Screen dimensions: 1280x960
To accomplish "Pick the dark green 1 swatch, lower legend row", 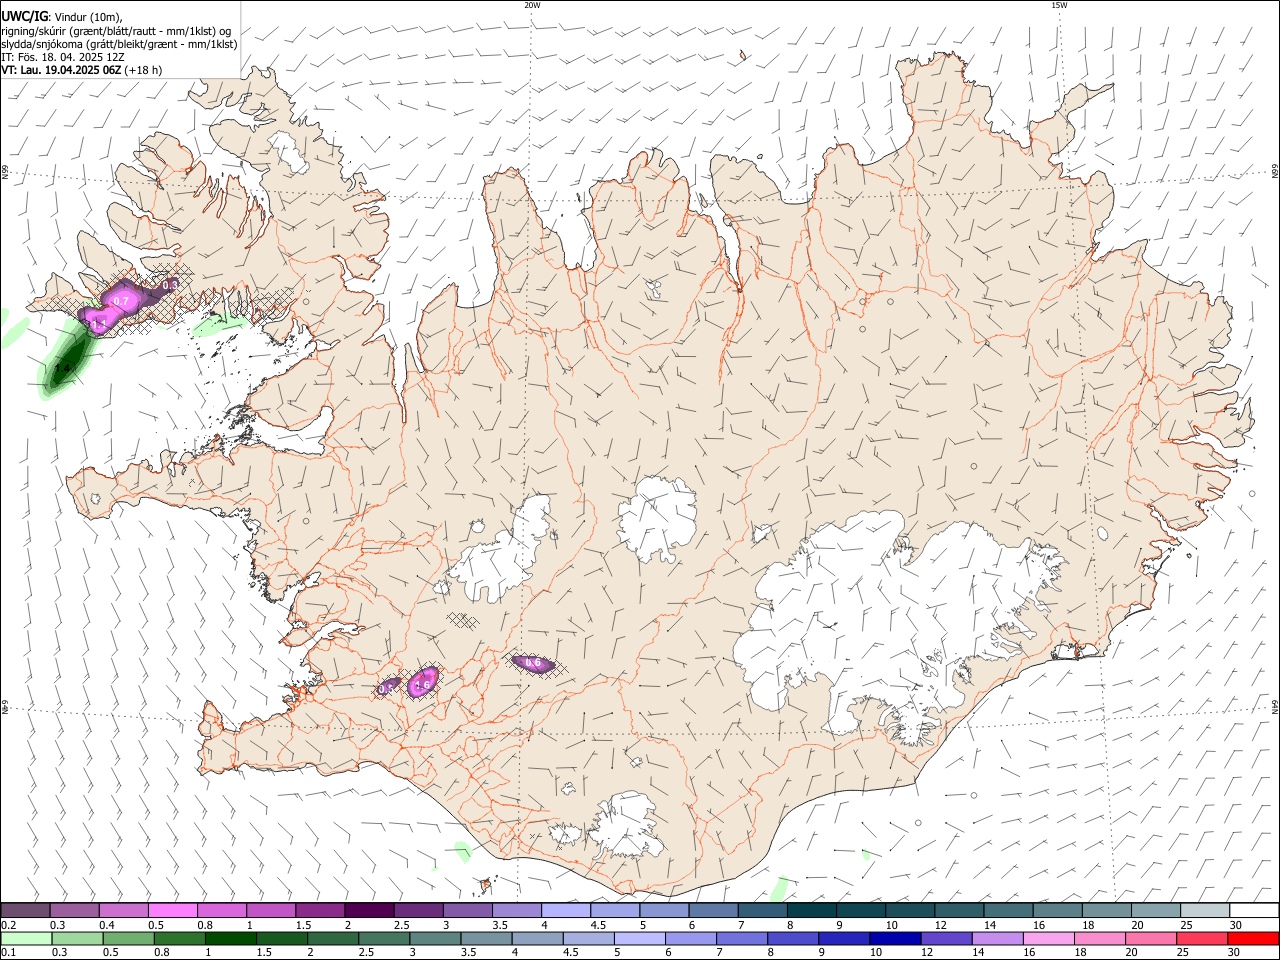I will (x=230, y=939).
